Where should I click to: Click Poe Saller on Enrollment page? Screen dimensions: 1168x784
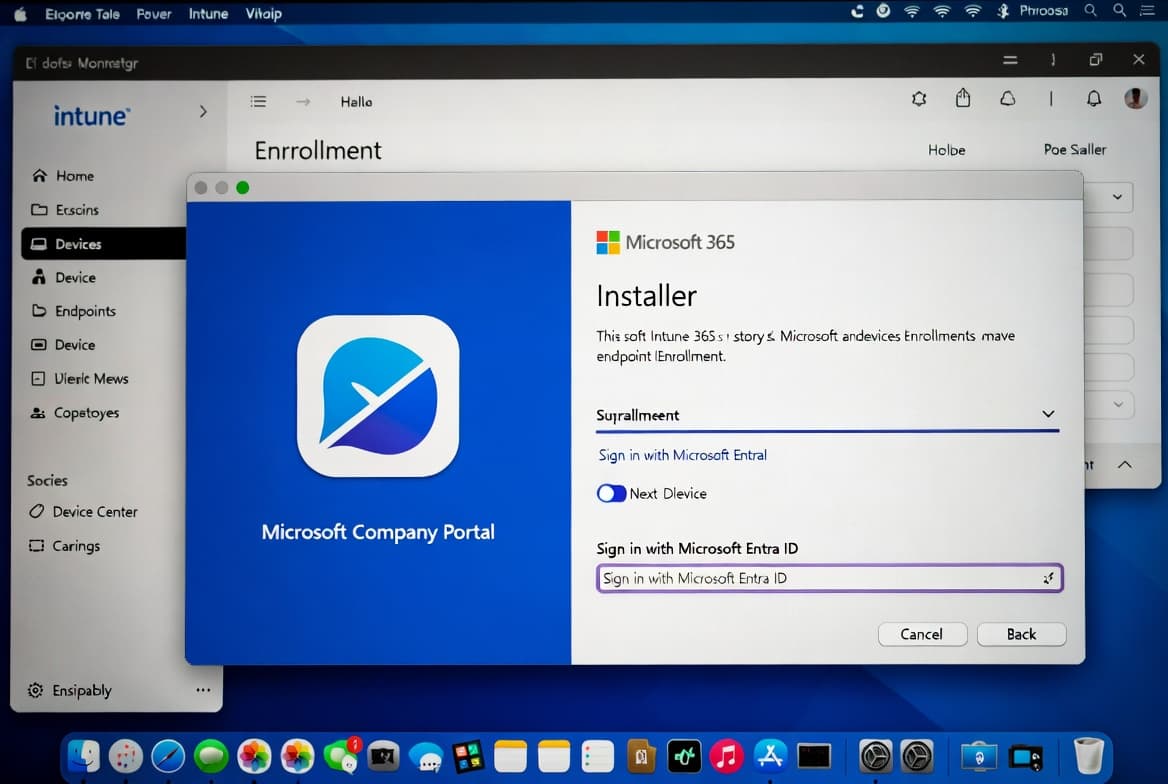1074,149
